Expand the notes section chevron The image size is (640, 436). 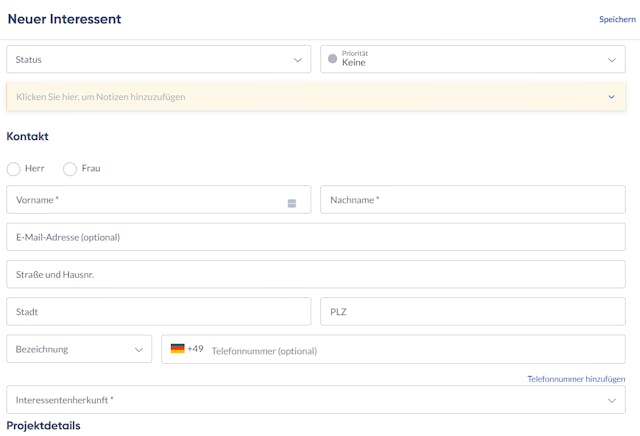pyautogui.click(x=611, y=97)
